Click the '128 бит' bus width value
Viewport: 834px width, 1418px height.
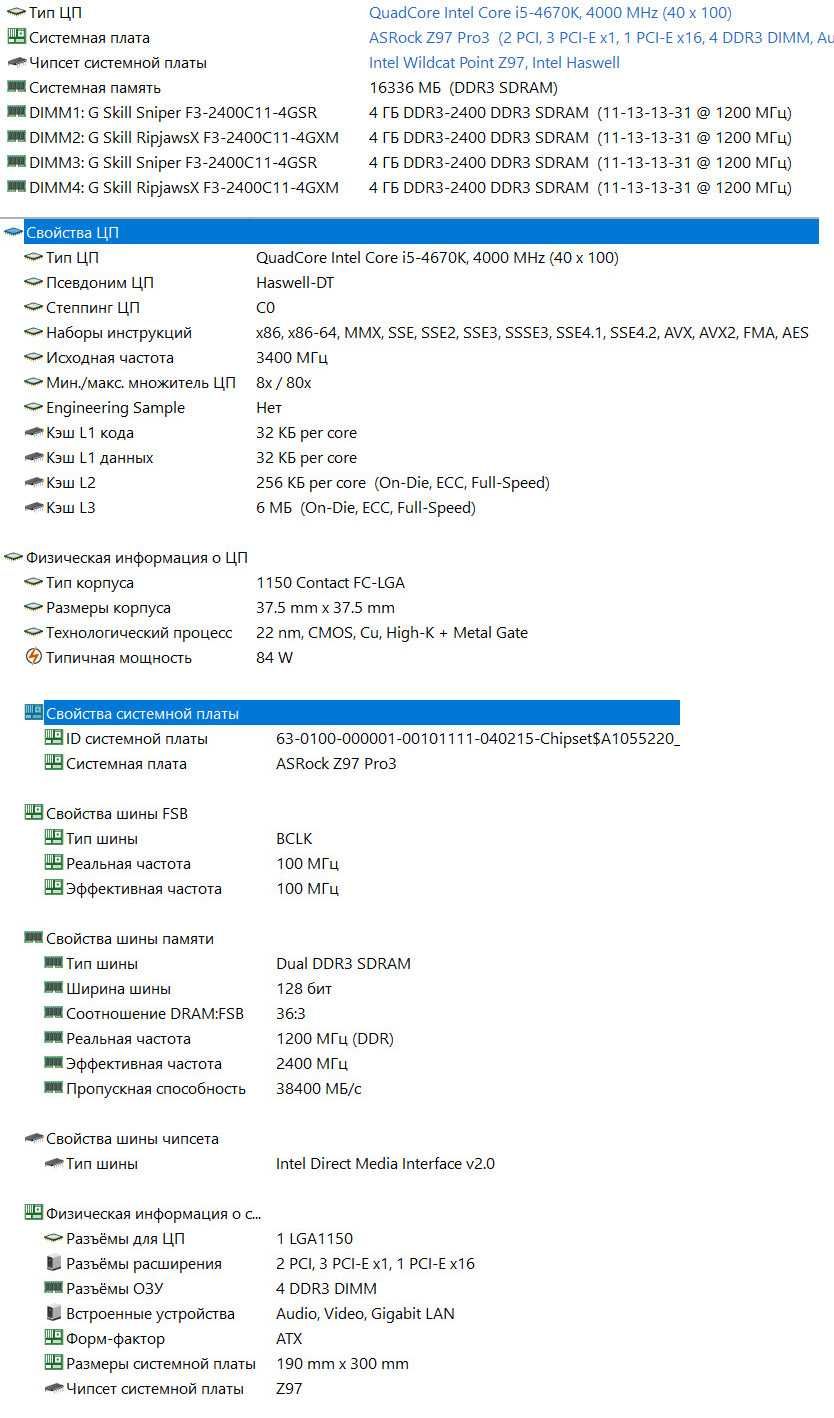pyautogui.click(x=304, y=989)
